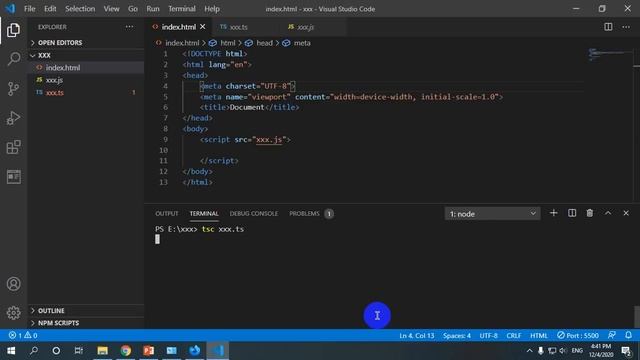Screen dimensions: 640x360
Task: Open the File menu
Action: (x=29, y=9)
